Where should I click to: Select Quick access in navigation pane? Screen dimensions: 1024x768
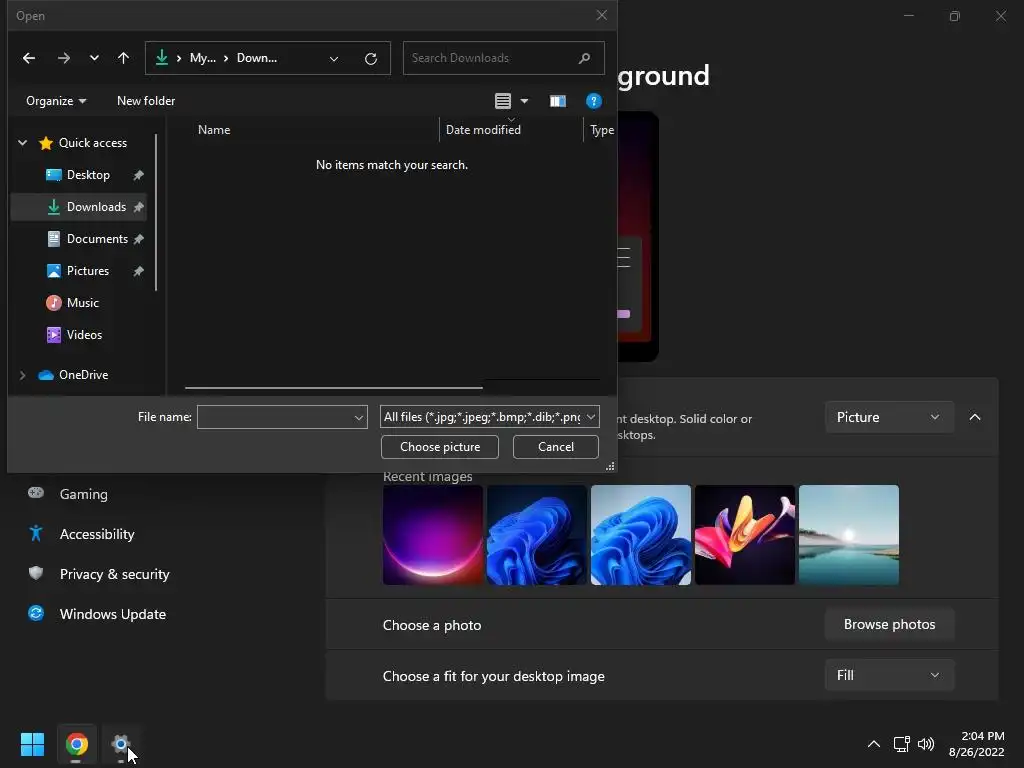(x=93, y=142)
